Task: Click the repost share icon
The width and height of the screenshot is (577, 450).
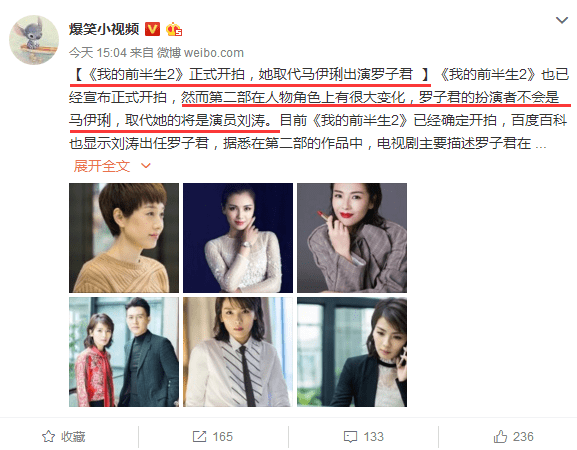Action: (199, 436)
